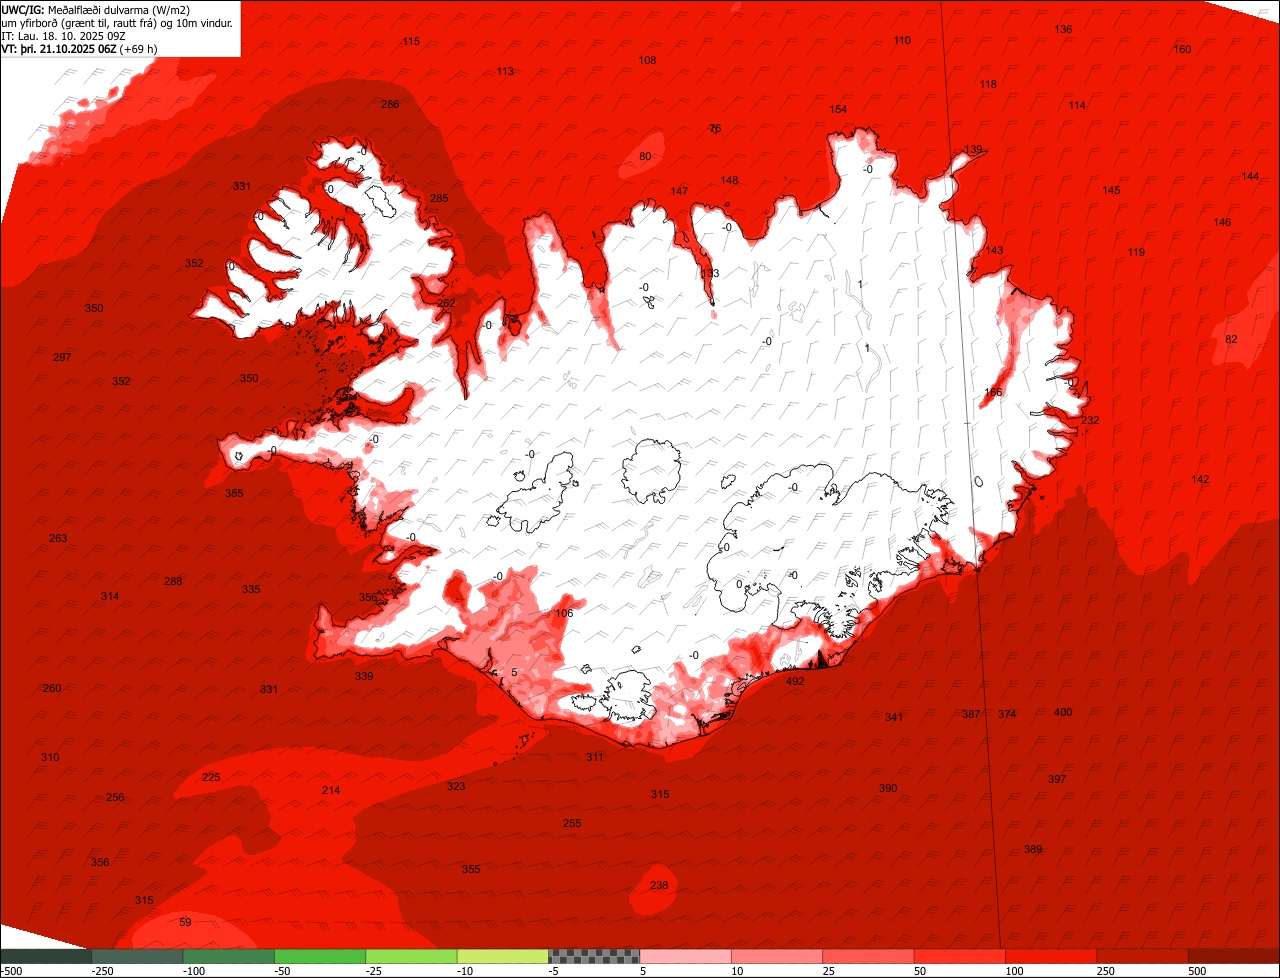The height and width of the screenshot is (978, 1280).
Task: Select the map value 390
Action: pos(888,788)
